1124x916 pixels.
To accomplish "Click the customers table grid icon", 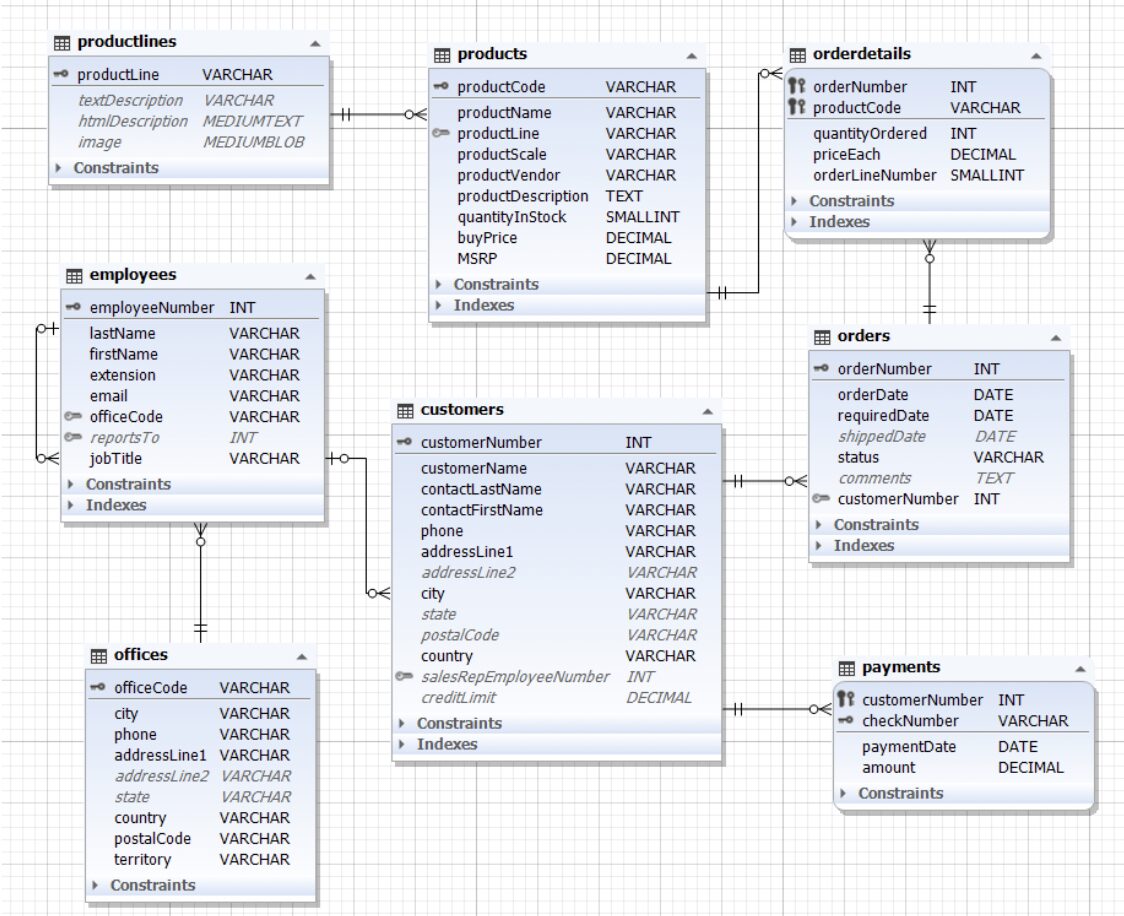I will coord(405,410).
